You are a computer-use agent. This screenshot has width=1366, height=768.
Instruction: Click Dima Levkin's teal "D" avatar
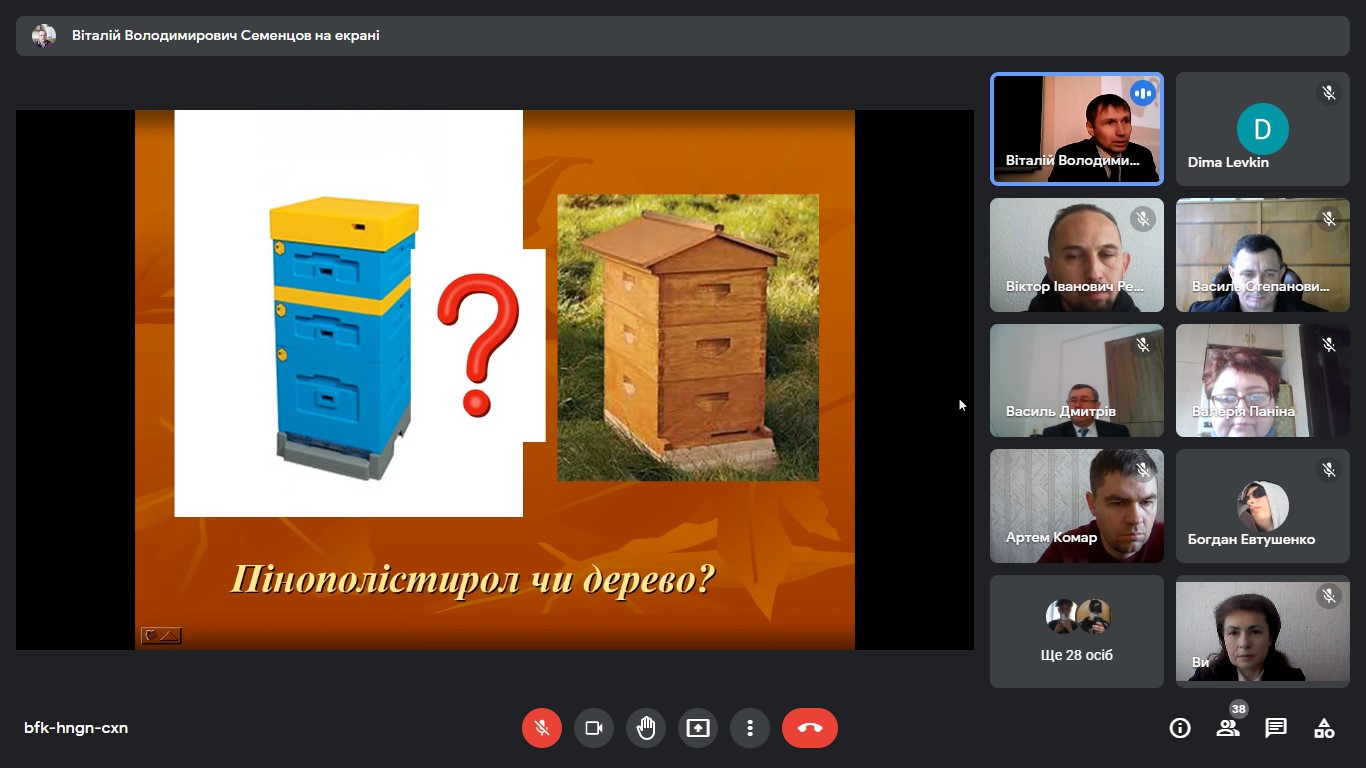[x=1262, y=129]
